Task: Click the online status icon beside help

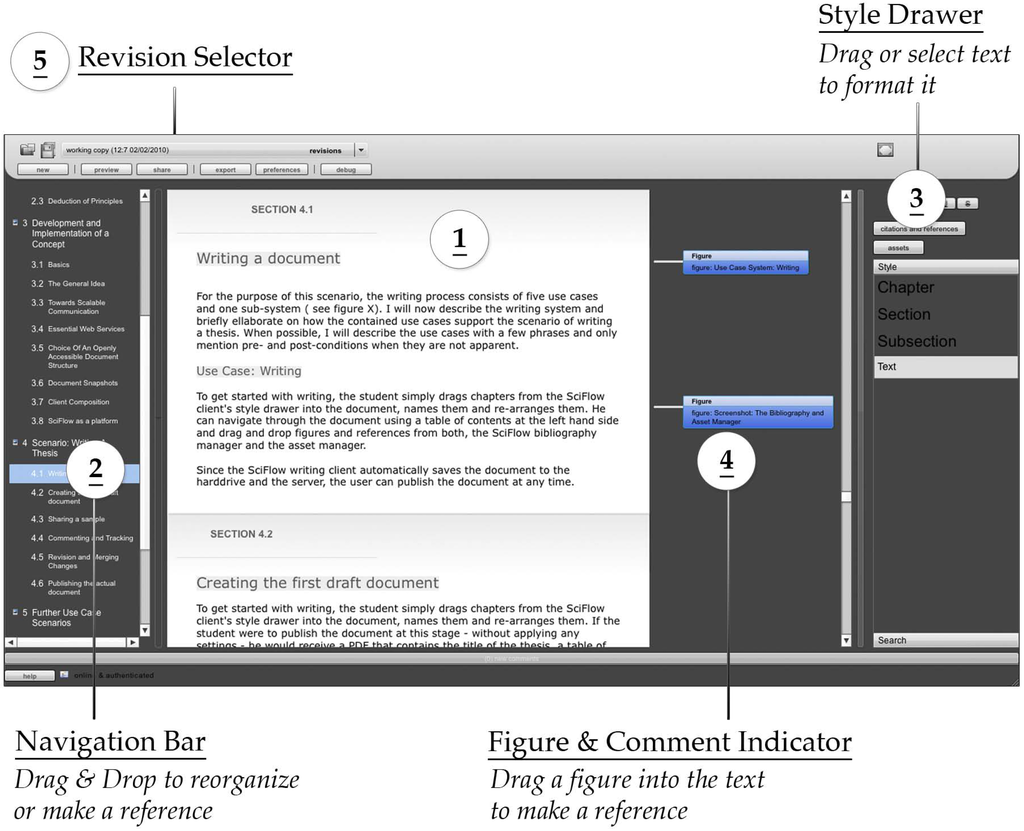Action: 64,674
